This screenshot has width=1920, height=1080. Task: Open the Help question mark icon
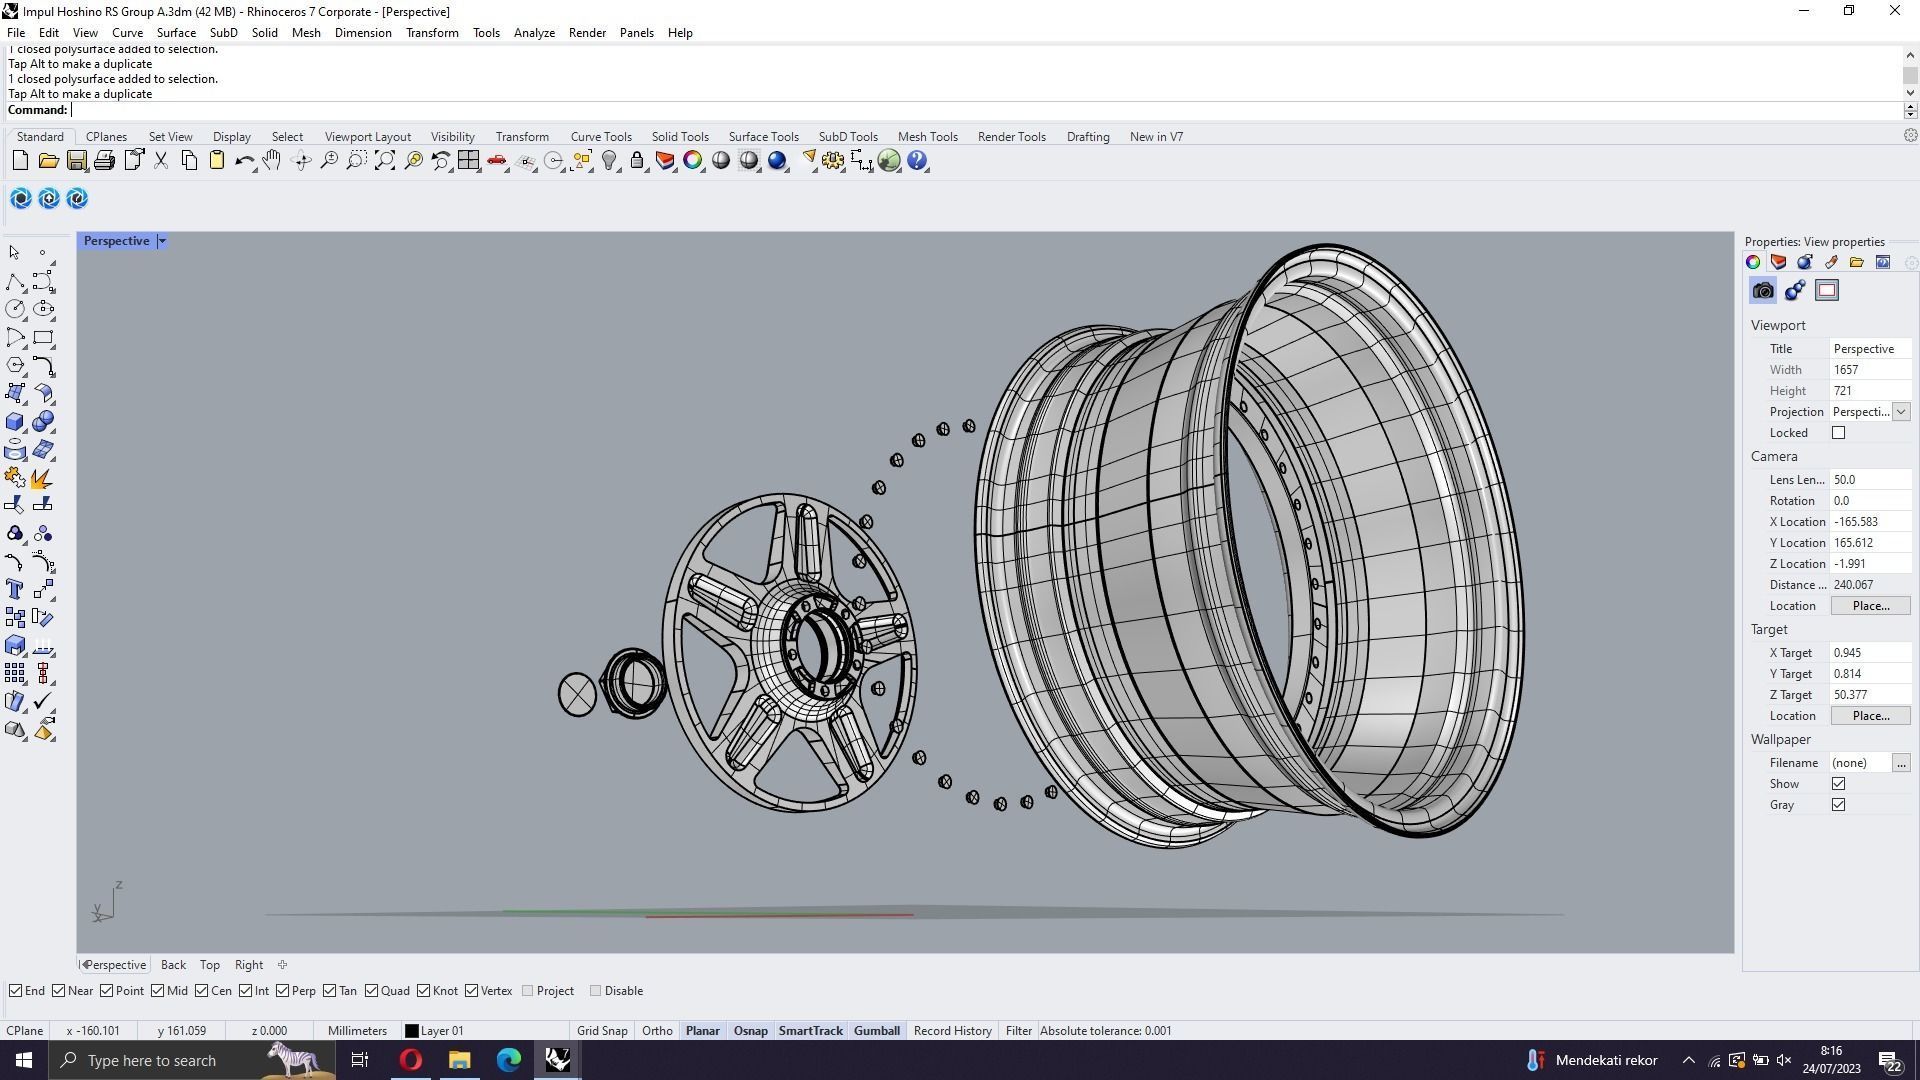pos(917,161)
